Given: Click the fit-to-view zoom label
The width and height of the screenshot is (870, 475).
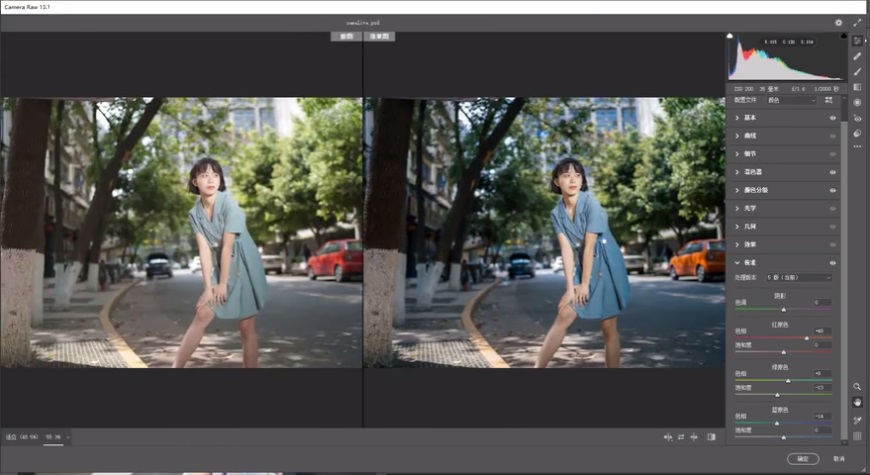Looking at the screenshot, I should tap(21, 437).
